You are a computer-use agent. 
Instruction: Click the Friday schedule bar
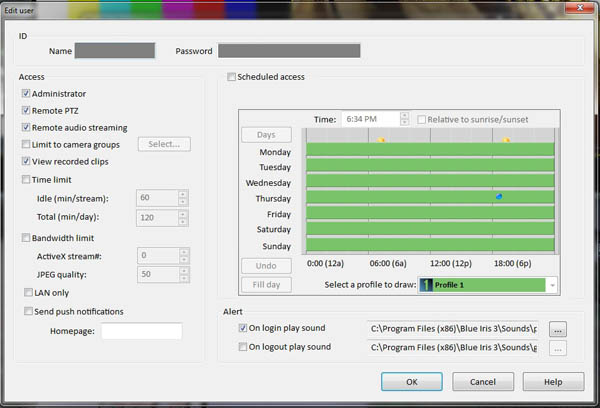coord(430,212)
